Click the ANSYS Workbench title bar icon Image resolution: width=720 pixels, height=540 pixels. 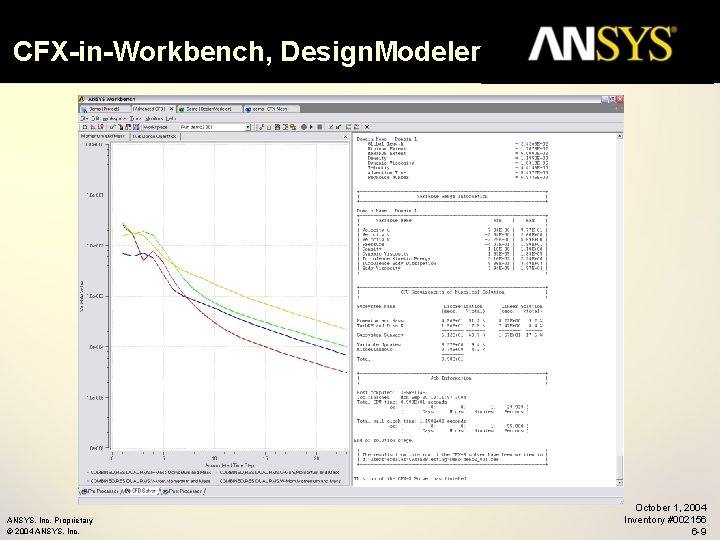point(82,99)
